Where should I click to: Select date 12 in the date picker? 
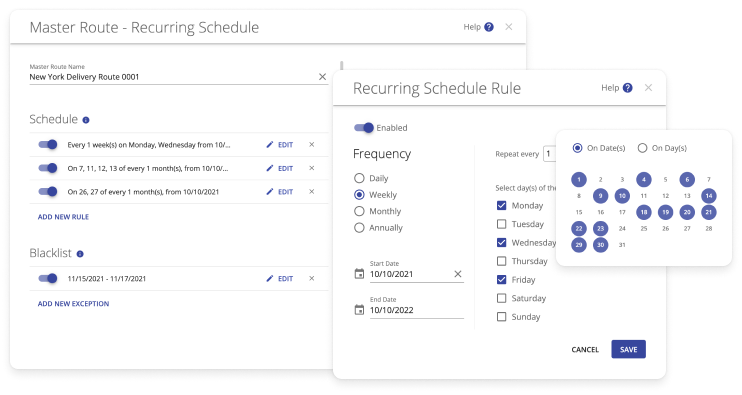click(665, 196)
